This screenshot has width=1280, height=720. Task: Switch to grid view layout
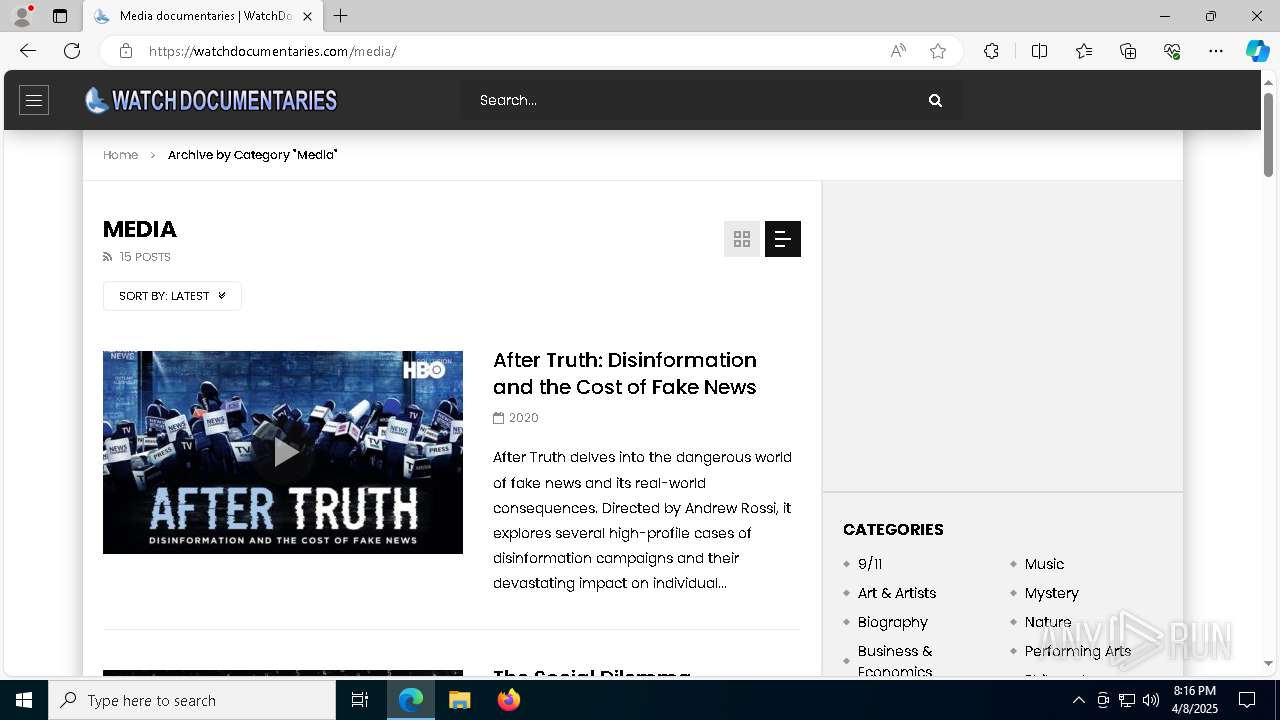click(x=742, y=239)
